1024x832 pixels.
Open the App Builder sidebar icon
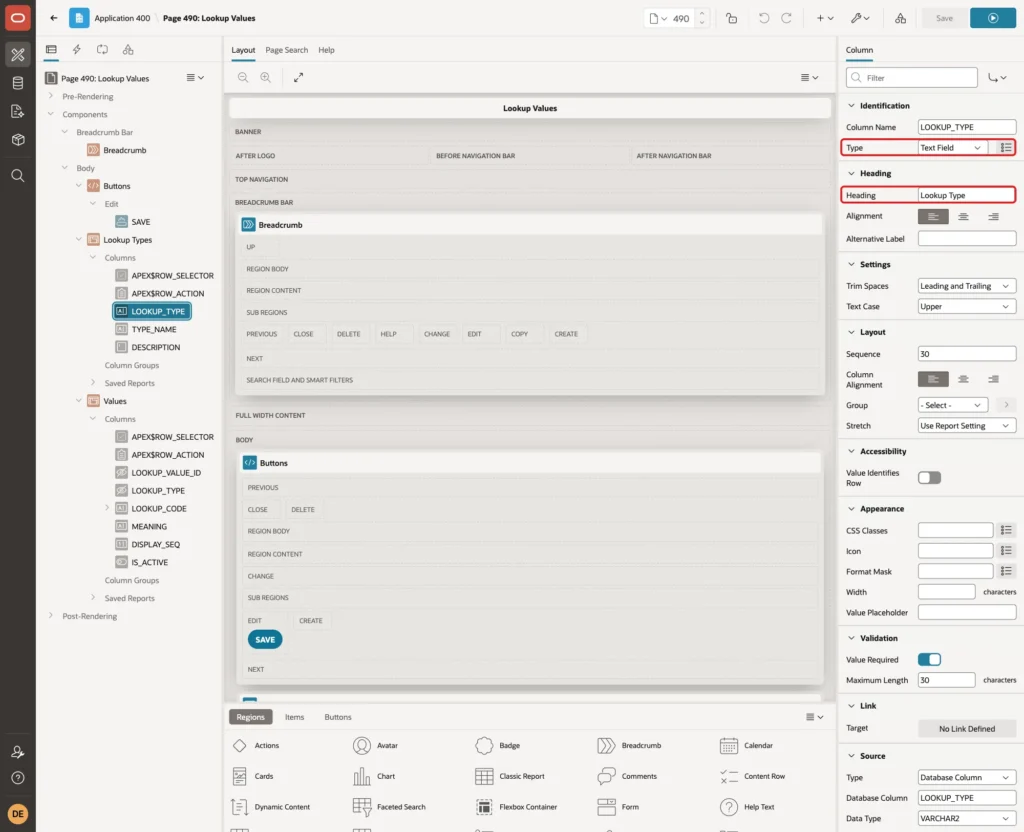[x=18, y=55]
